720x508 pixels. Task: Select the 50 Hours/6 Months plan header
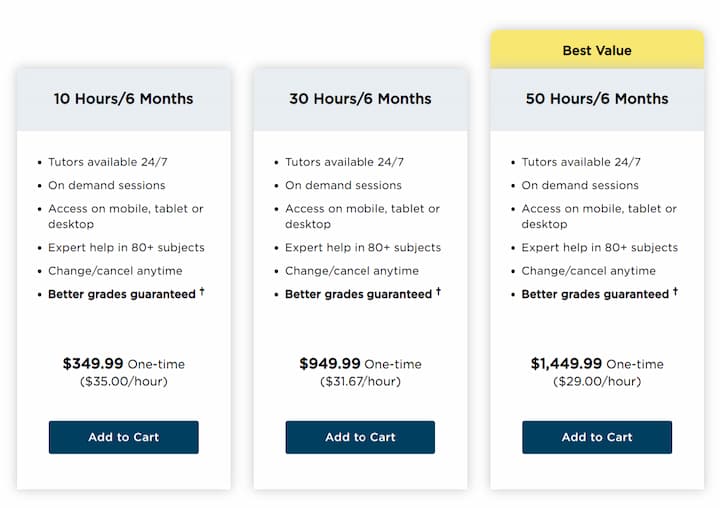[597, 99]
